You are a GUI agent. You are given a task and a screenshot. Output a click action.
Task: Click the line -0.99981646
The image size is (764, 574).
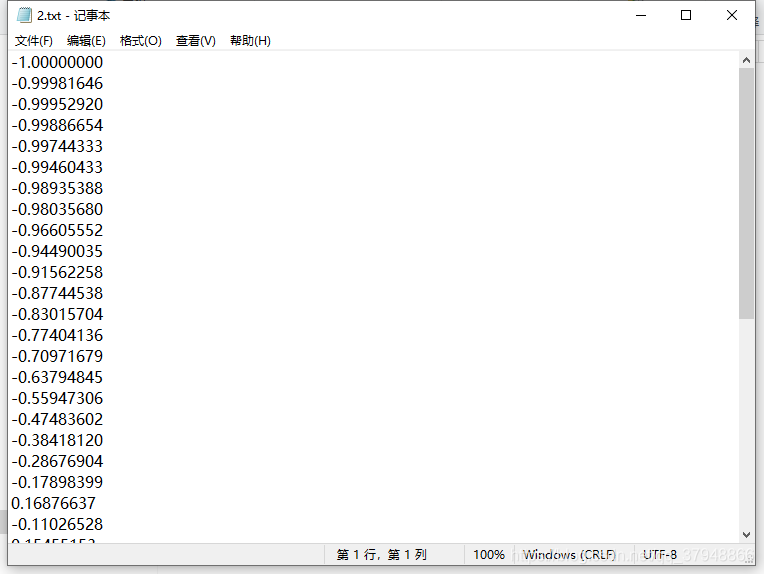(x=57, y=83)
